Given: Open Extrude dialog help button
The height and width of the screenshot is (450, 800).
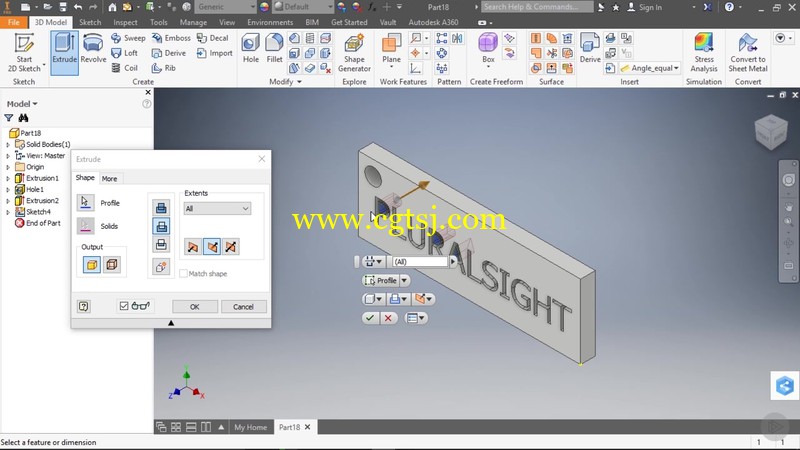Looking at the screenshot, I should tap(84, 306).
